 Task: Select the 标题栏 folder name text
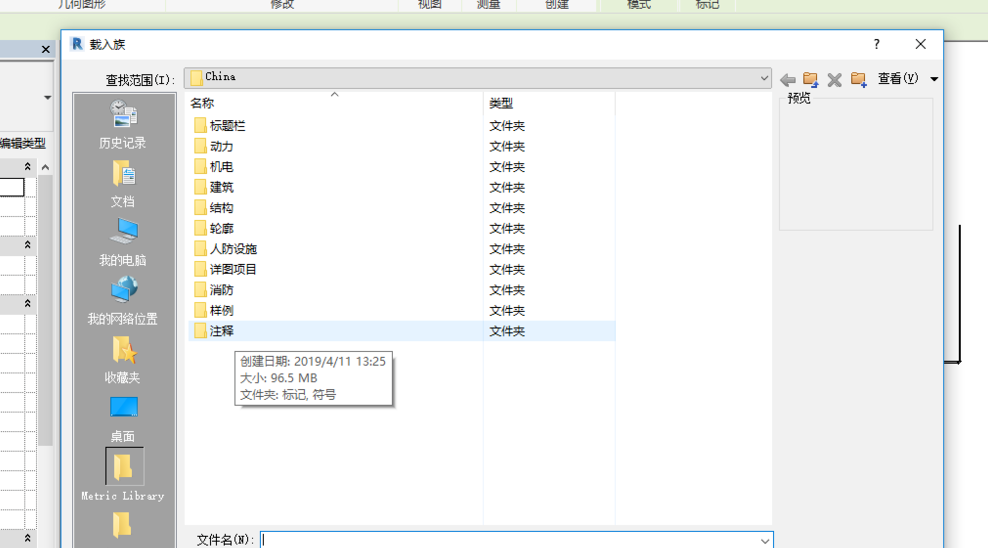227,125
